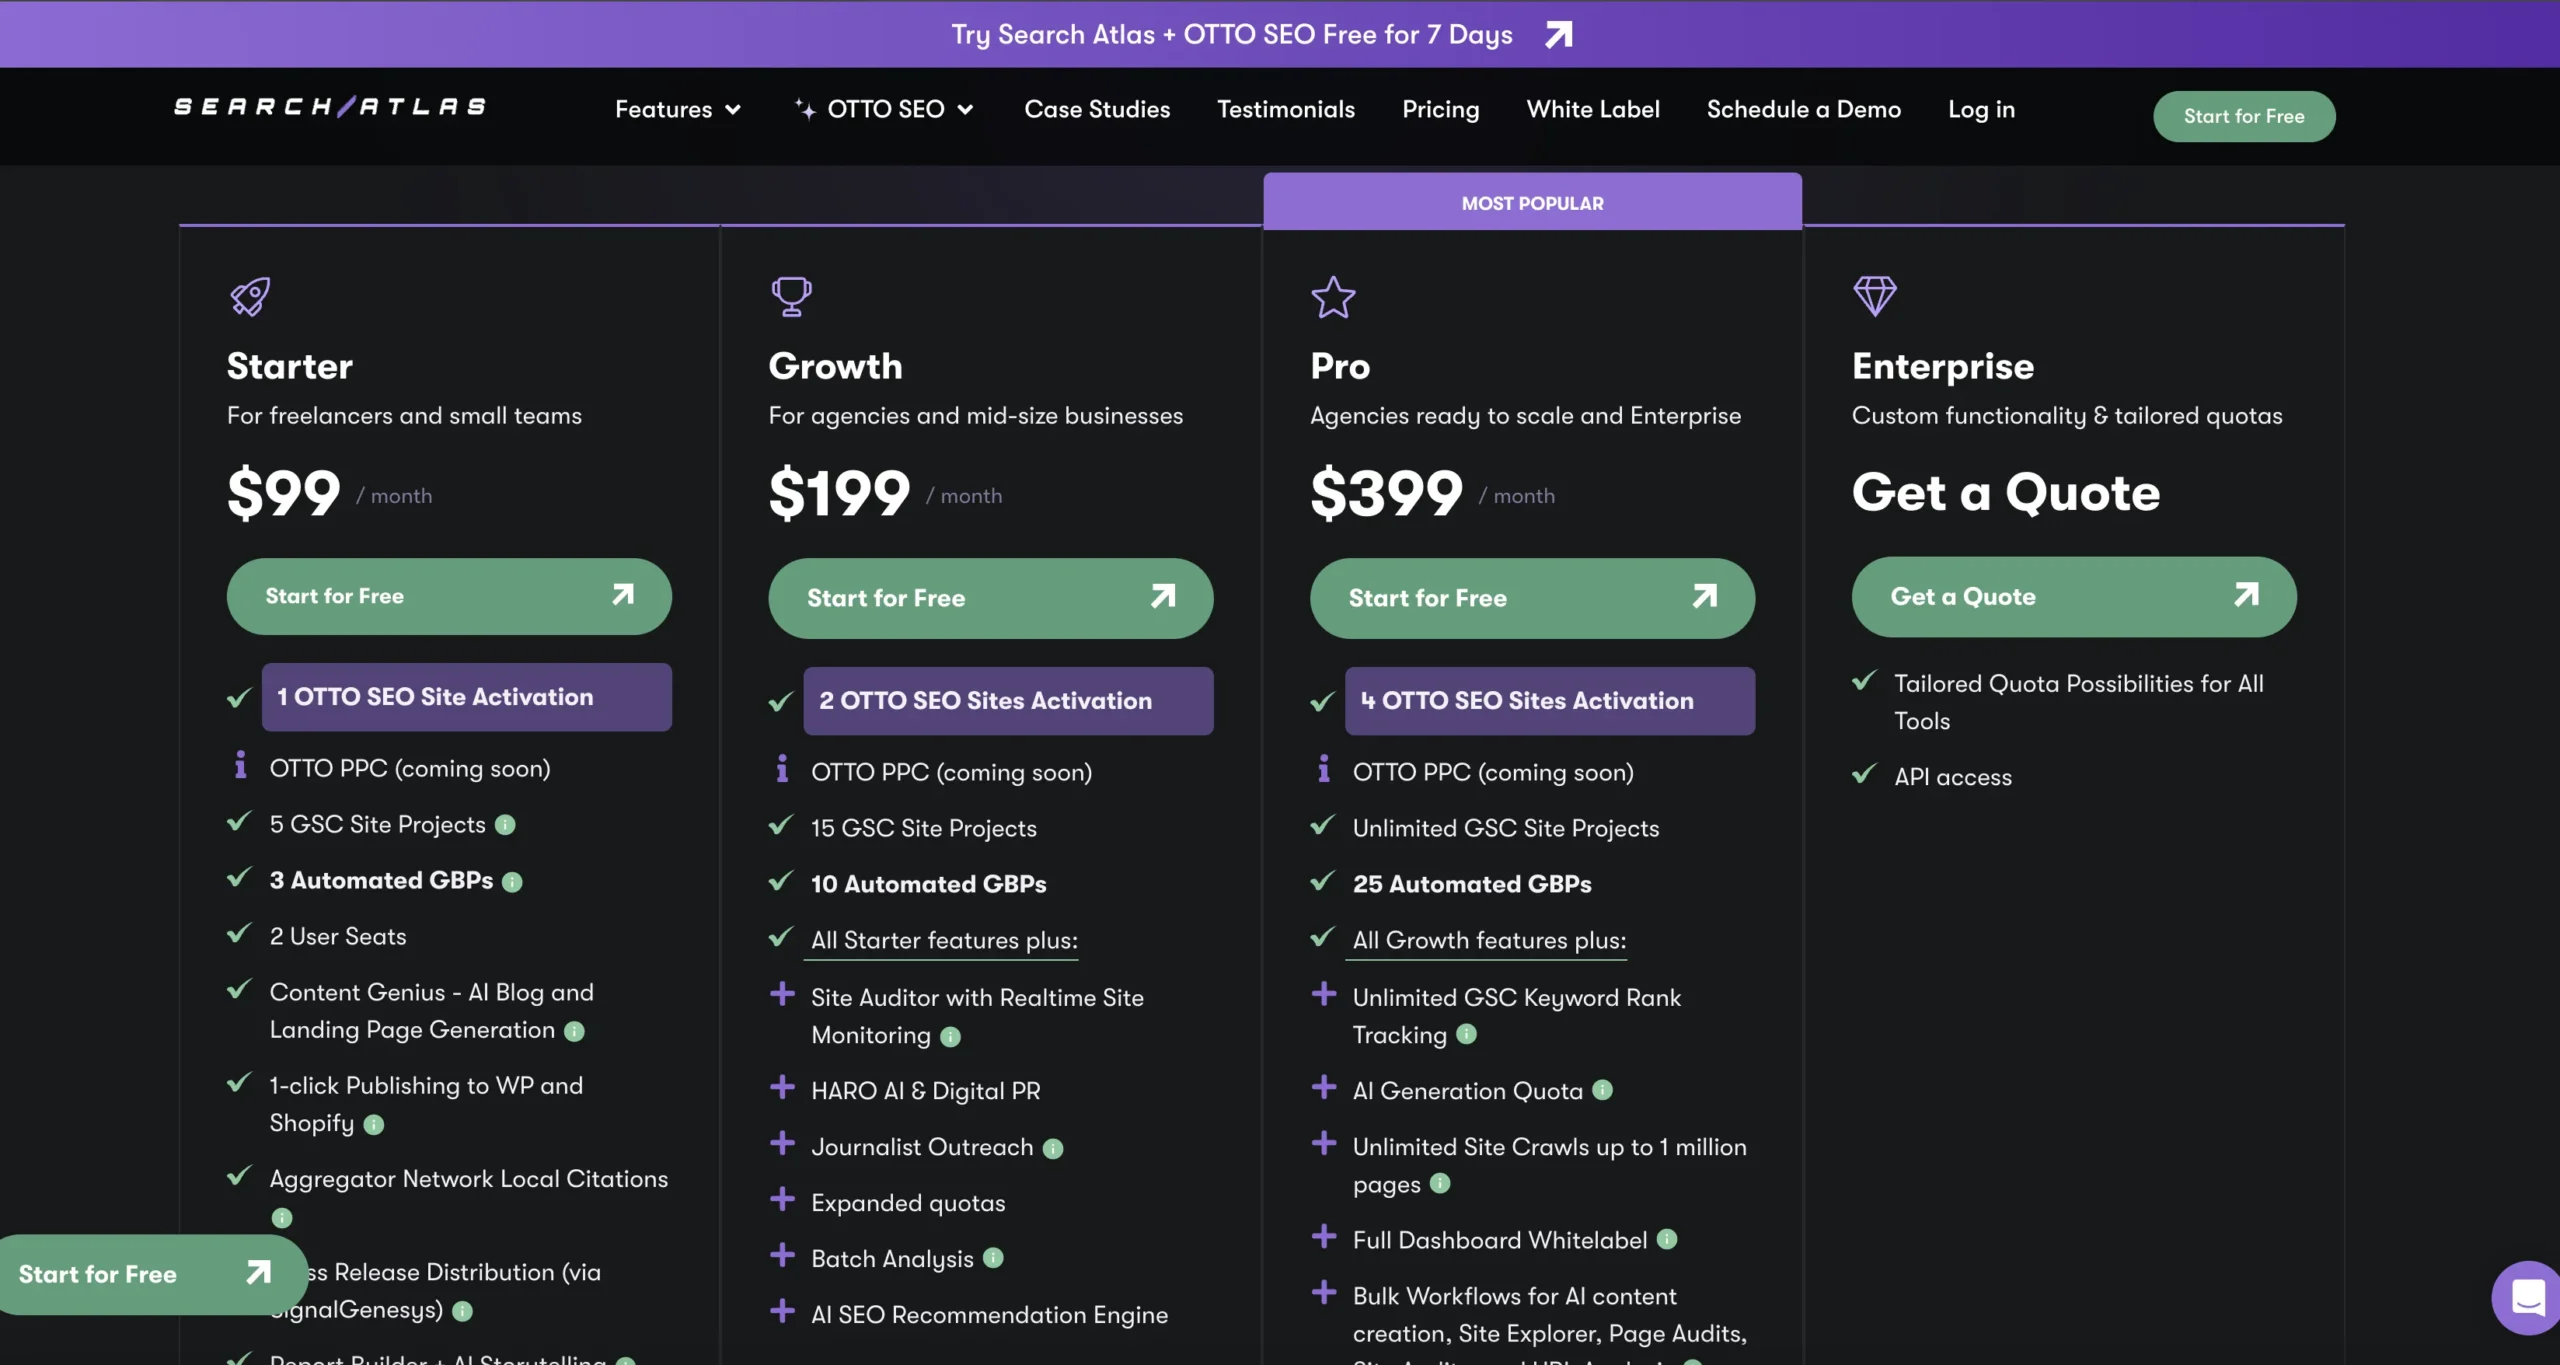The height and width of the screenshot is (1365, 2560).
Task: Click info icon beside Shopify
Action: pyautogui.click(x=373, y=1124)
